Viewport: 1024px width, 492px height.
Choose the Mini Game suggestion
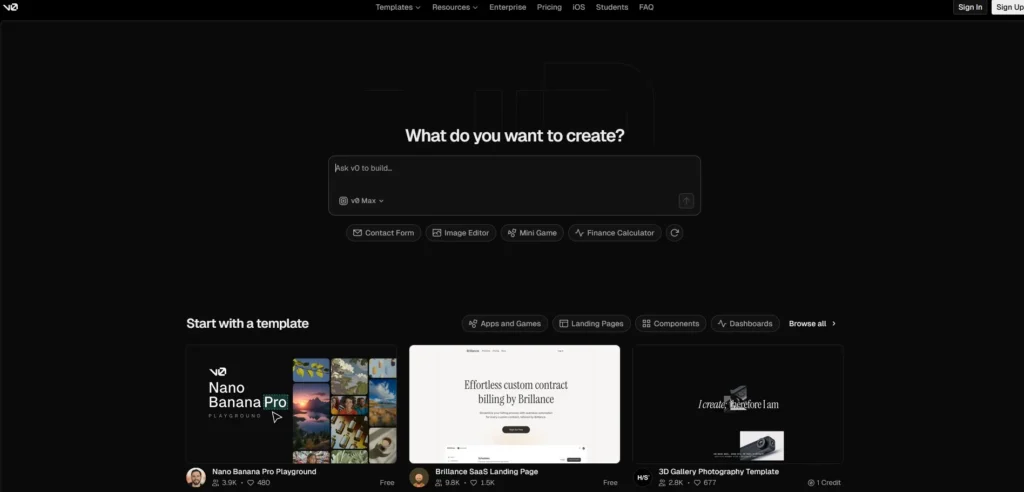coord(532,233)
